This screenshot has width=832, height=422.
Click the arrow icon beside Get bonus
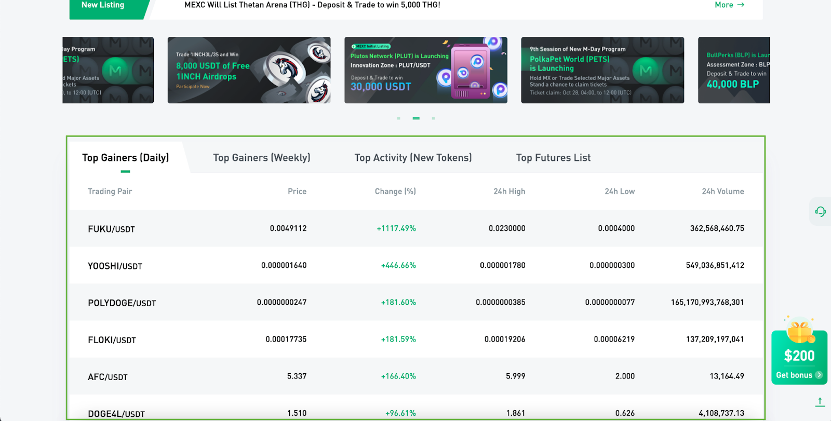(819, 376)
